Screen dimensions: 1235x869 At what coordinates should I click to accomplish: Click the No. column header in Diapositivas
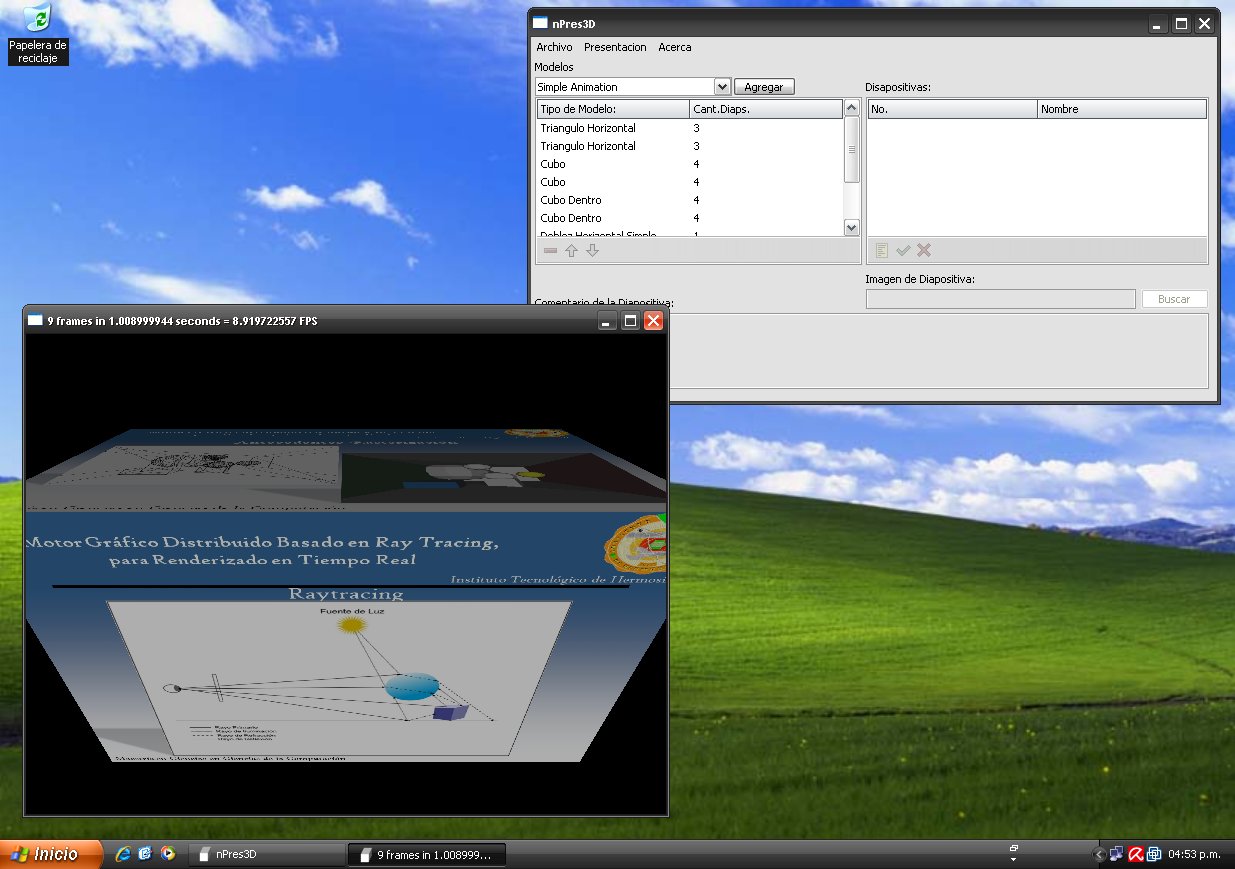coord(952,109)
